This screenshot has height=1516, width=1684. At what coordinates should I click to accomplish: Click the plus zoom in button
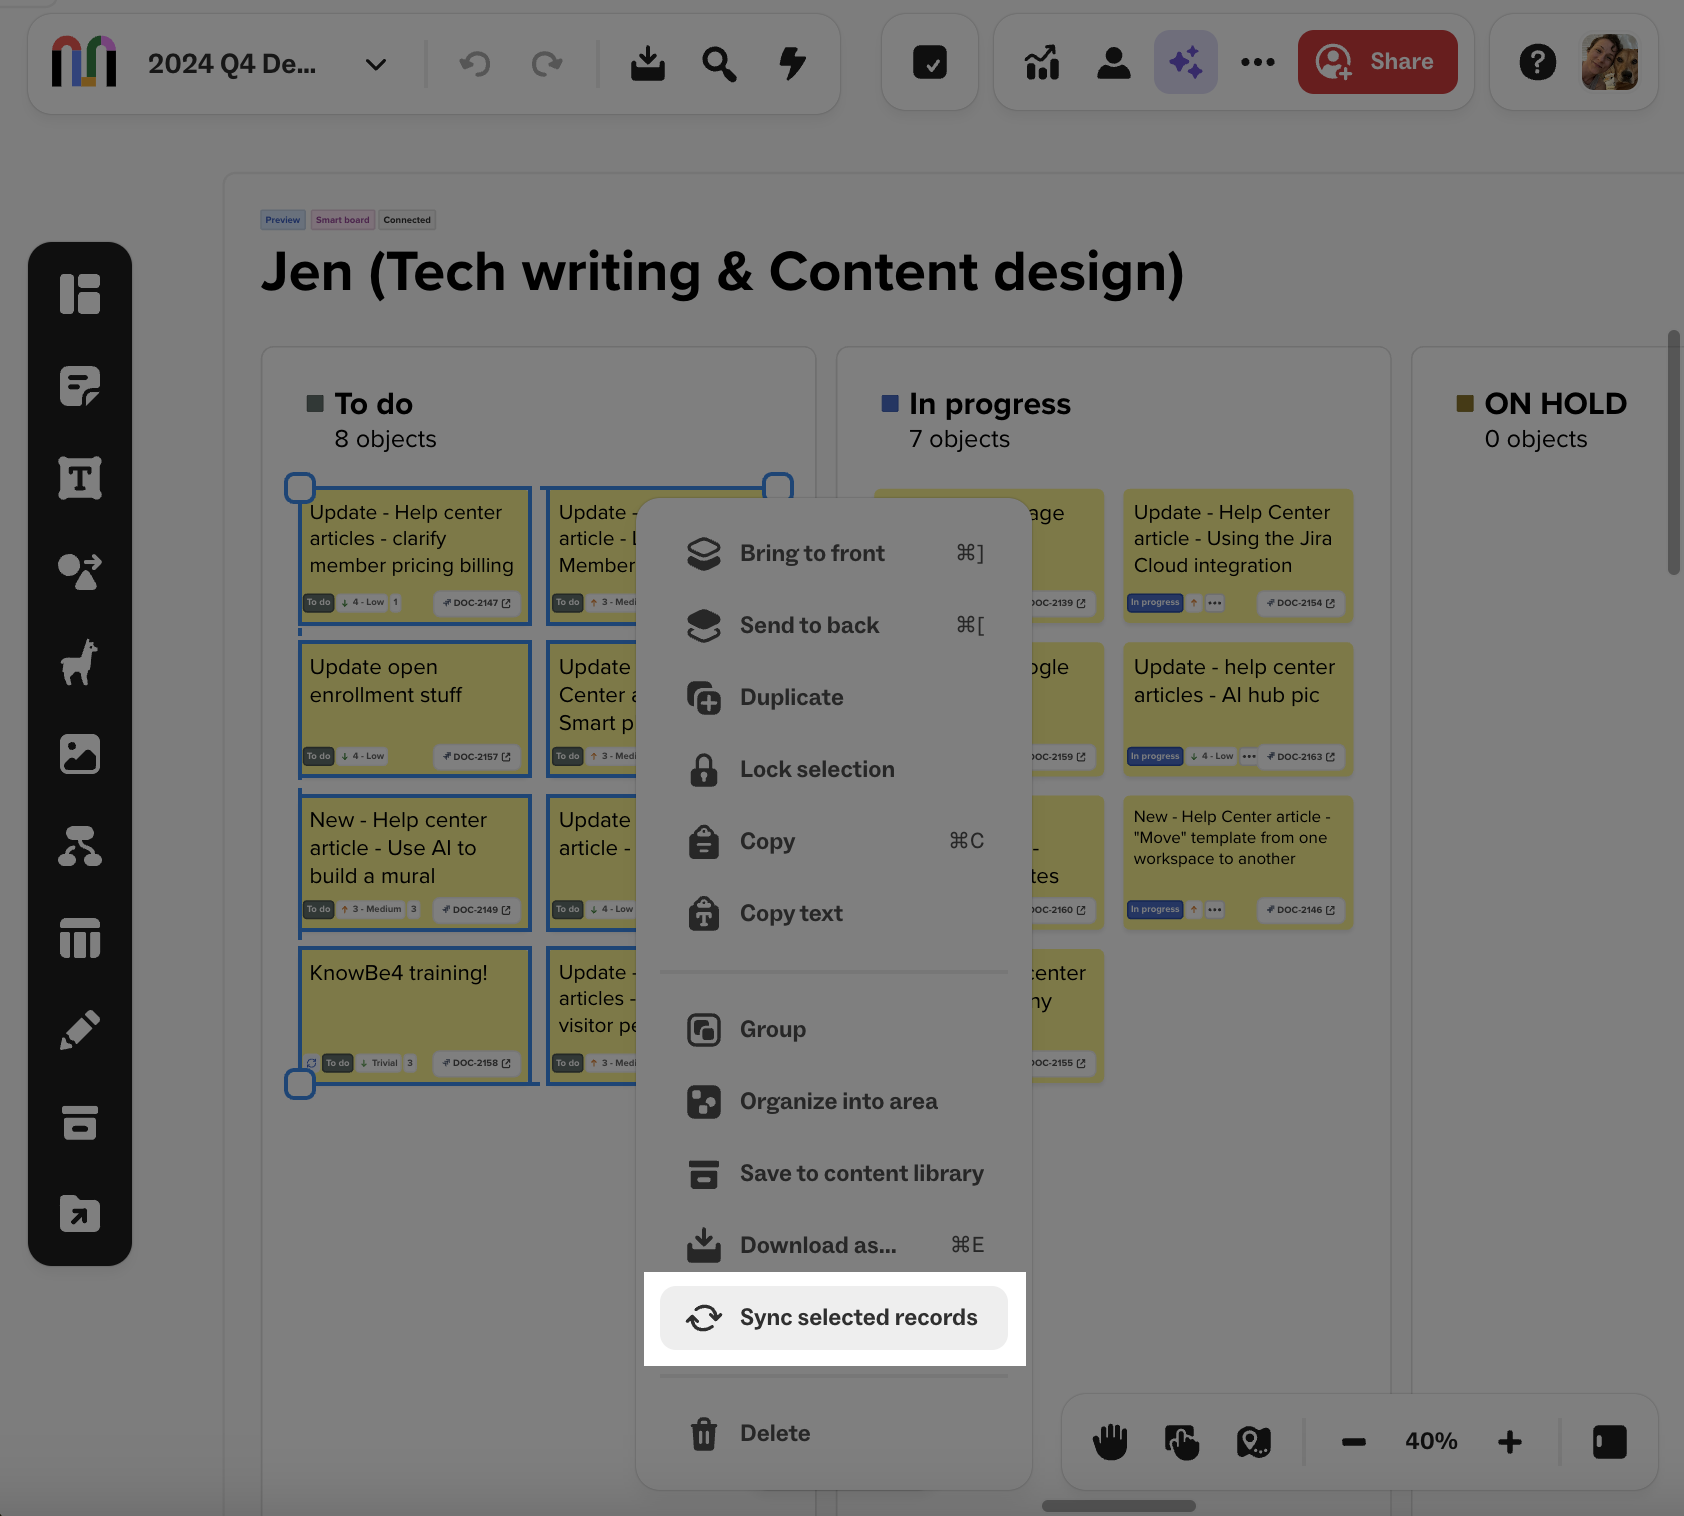click(x=1510, y=1442)
